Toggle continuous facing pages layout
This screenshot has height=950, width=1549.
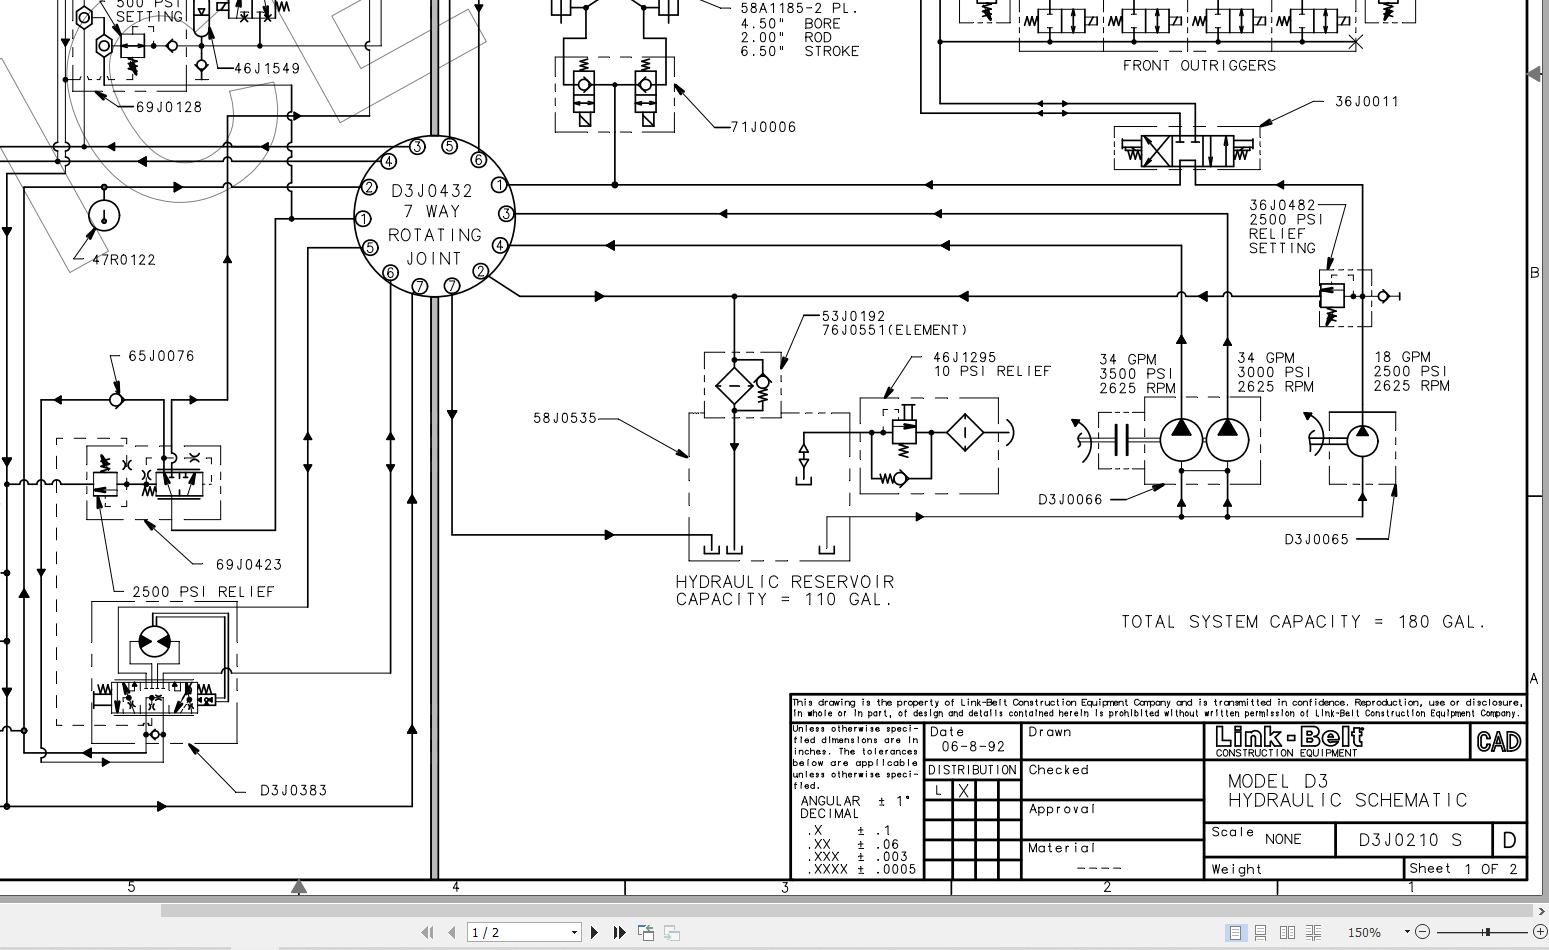click(x=1314, y=931)
